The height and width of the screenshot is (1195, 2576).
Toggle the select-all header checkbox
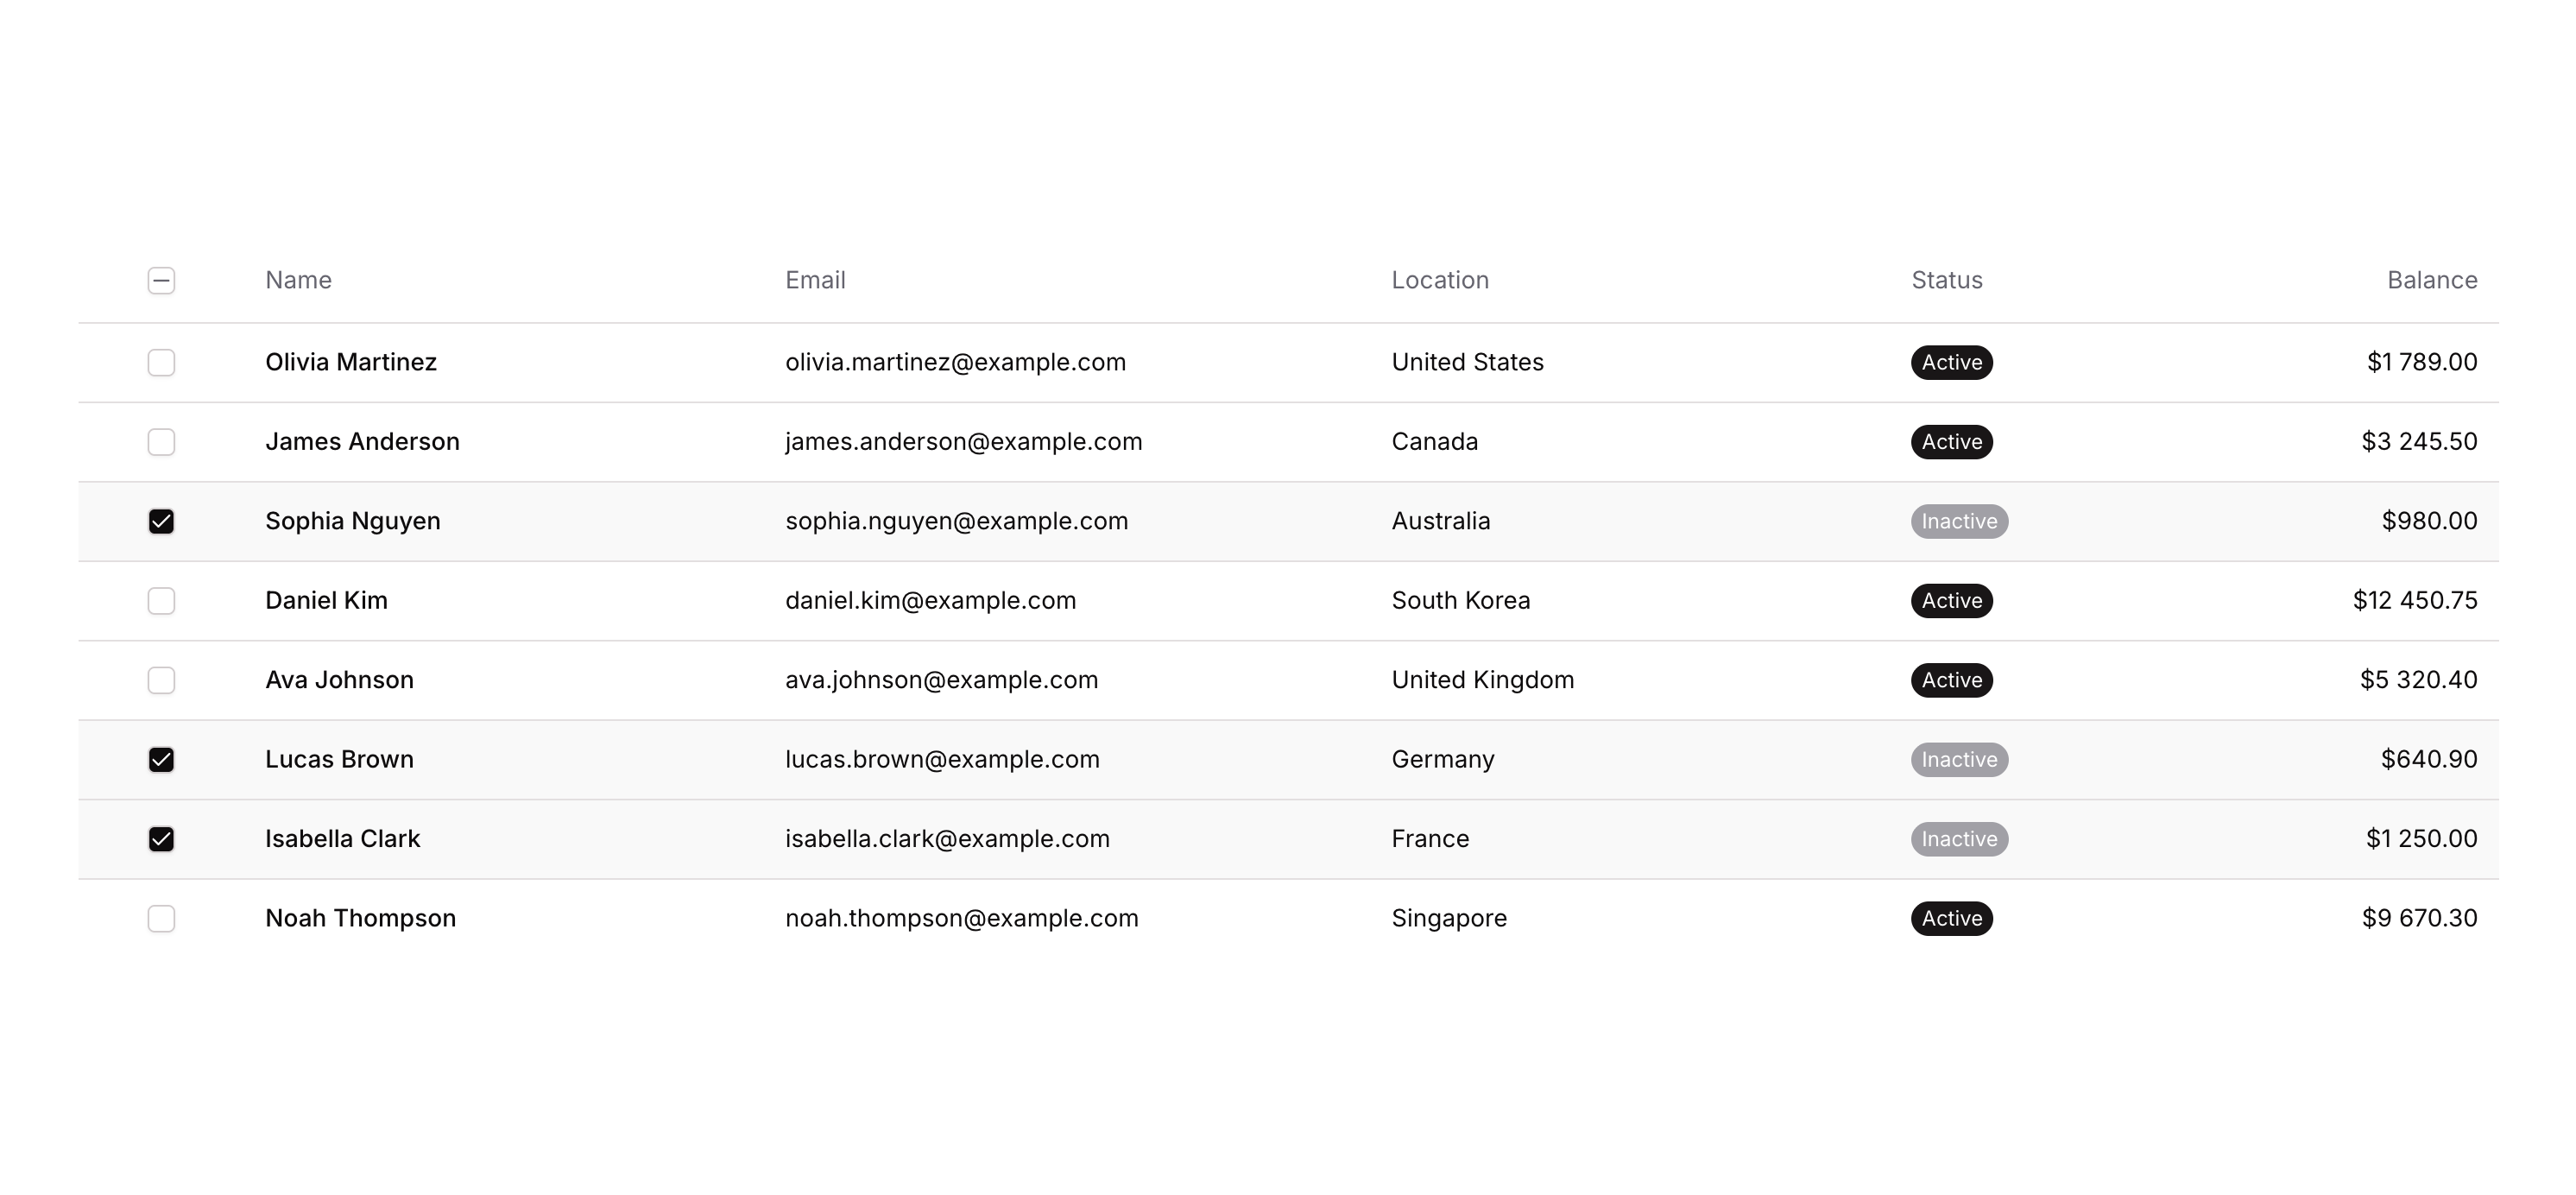coord(161,281)
